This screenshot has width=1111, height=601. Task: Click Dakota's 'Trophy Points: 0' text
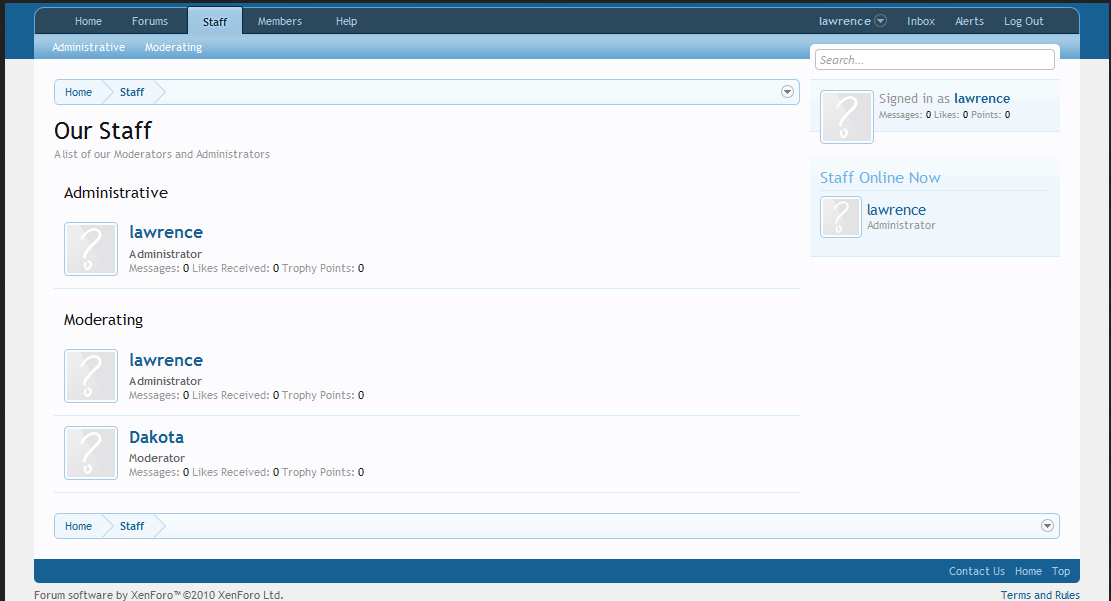click(x=323, y=472)
